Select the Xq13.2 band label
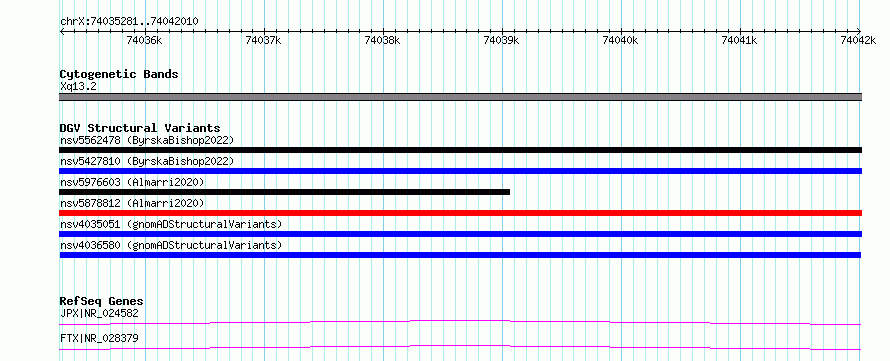 click(78, 87)
